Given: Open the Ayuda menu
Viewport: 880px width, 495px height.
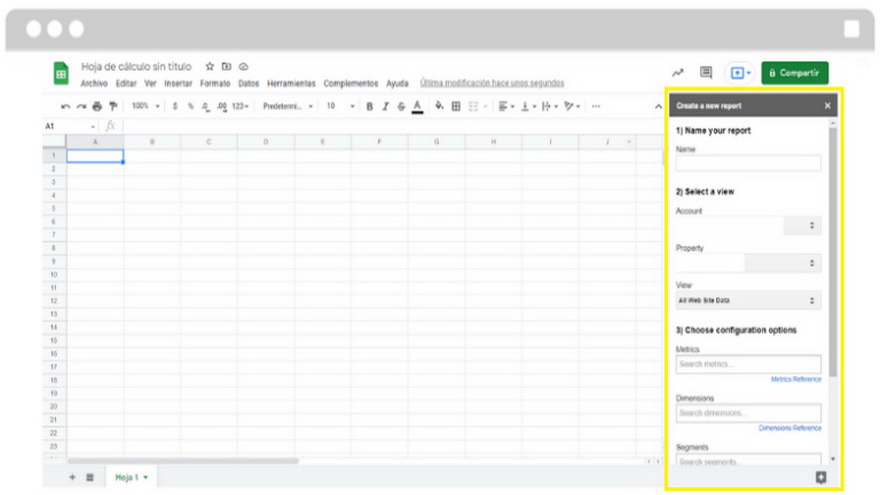Looking at the screenshot, I should 397,83.
